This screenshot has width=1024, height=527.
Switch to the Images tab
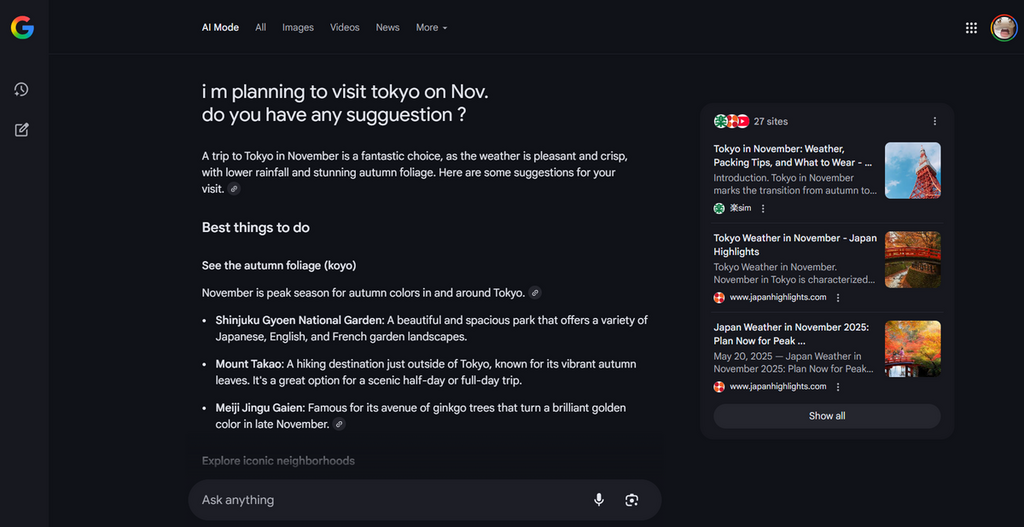[298, 27]
